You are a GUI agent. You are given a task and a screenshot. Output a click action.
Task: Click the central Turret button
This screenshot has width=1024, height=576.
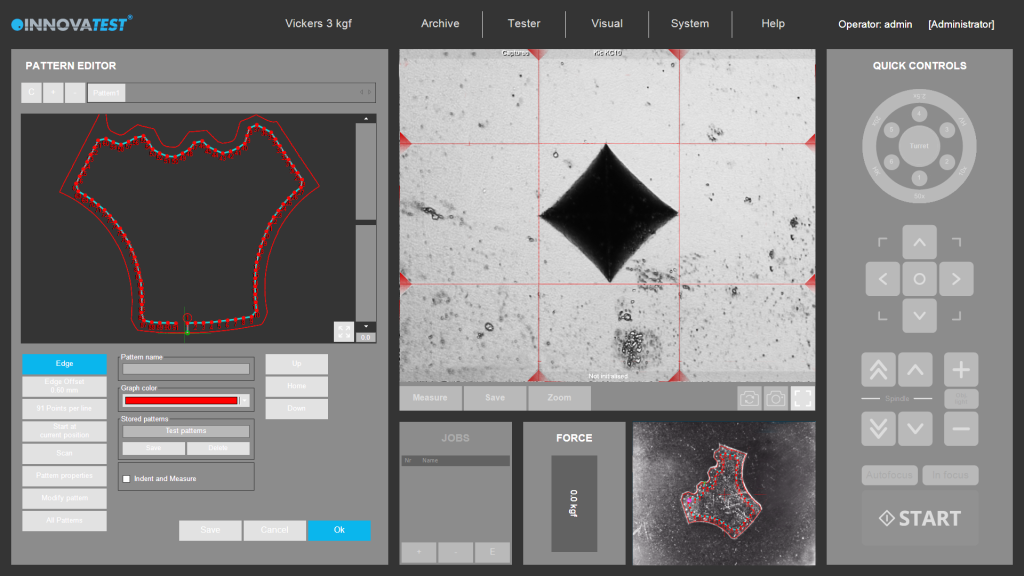919,146
